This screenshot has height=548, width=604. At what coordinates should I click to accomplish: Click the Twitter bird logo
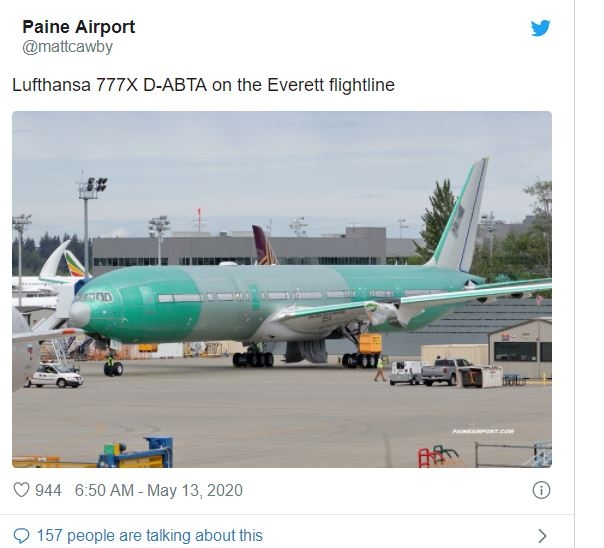(x=541, y=28)
